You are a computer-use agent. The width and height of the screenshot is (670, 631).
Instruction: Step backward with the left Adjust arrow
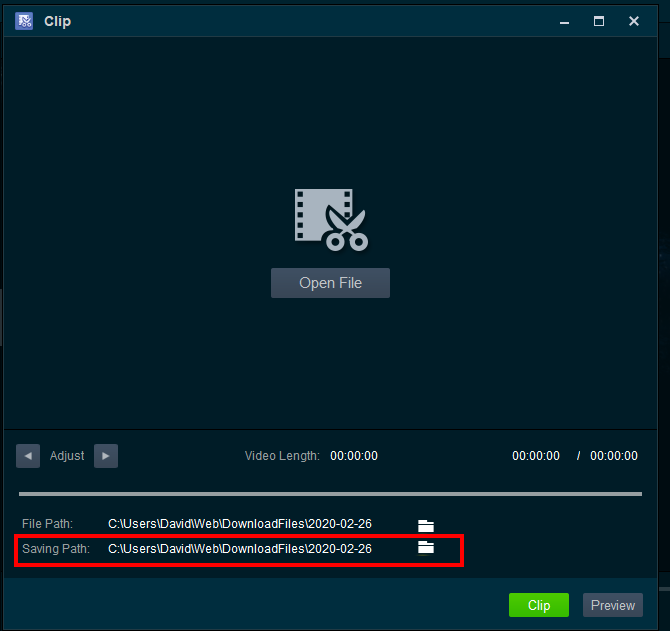28,456
